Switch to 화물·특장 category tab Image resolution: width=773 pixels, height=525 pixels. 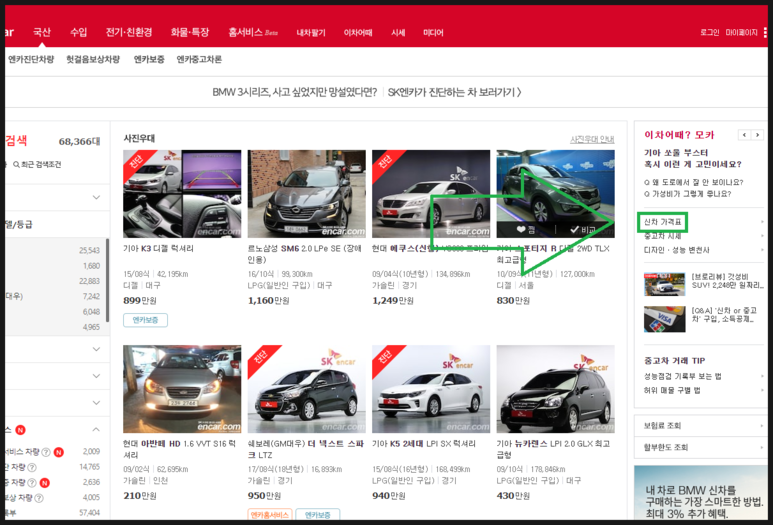pos(190,33)
